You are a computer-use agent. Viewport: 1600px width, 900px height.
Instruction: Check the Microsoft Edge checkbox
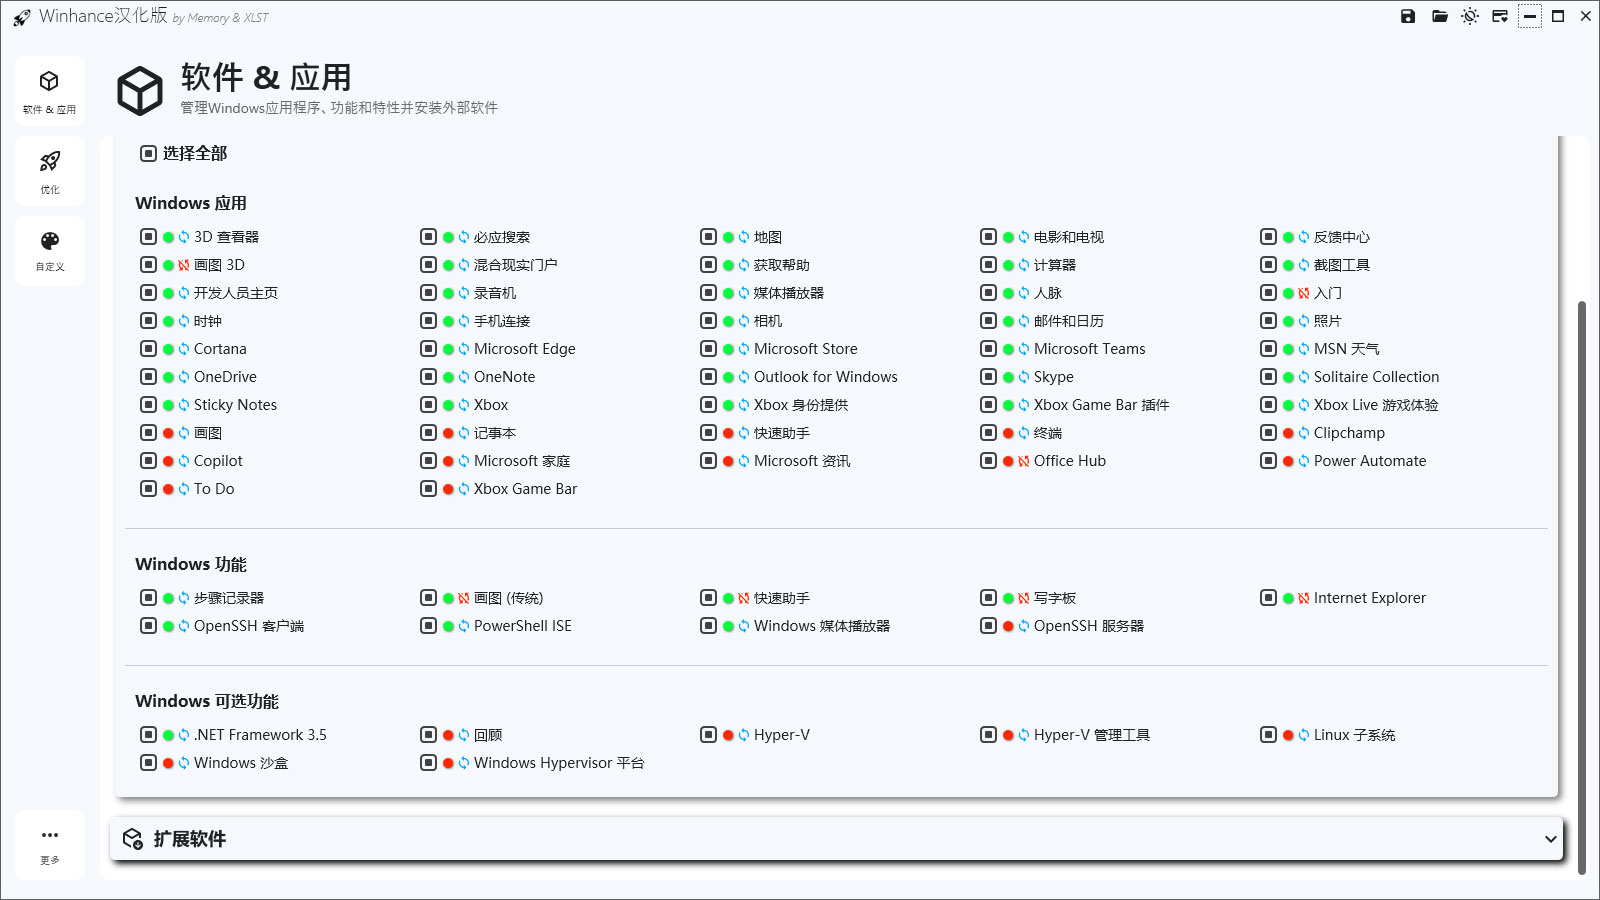[x=428, y=349]
